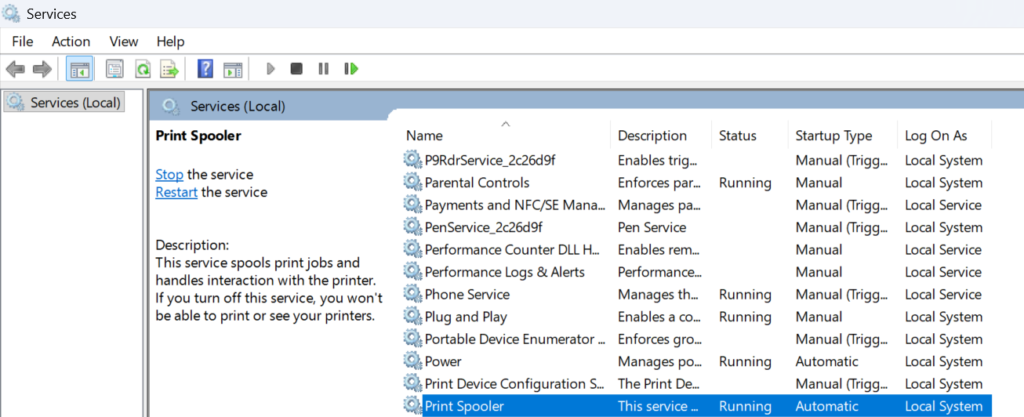Open the Help menu
This screenshot has height=417, width=1024.
[x=170, y=41]
